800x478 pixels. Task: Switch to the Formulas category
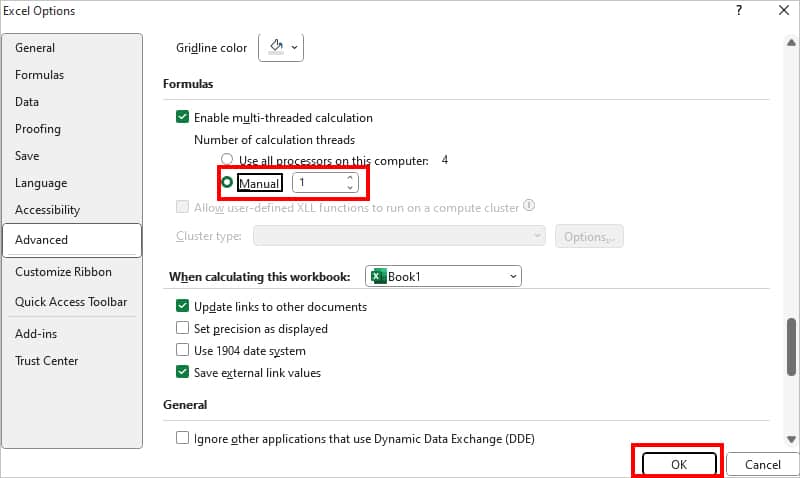(x=39, y=75)
